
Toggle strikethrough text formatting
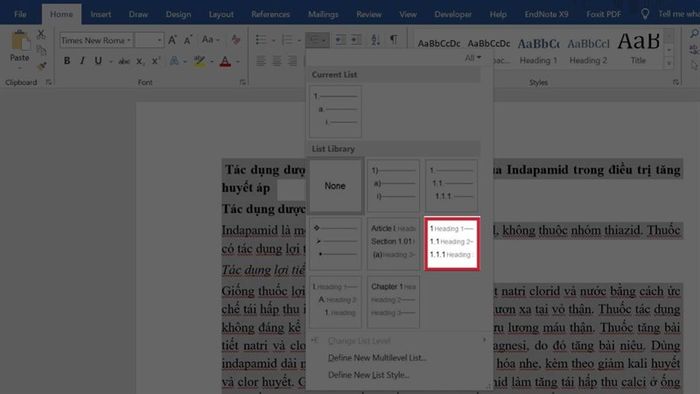124,61
